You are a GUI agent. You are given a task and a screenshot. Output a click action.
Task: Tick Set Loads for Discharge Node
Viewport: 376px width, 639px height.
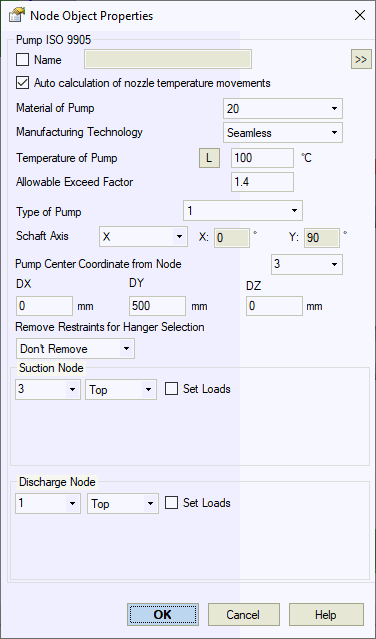click(x=172, y=503)
